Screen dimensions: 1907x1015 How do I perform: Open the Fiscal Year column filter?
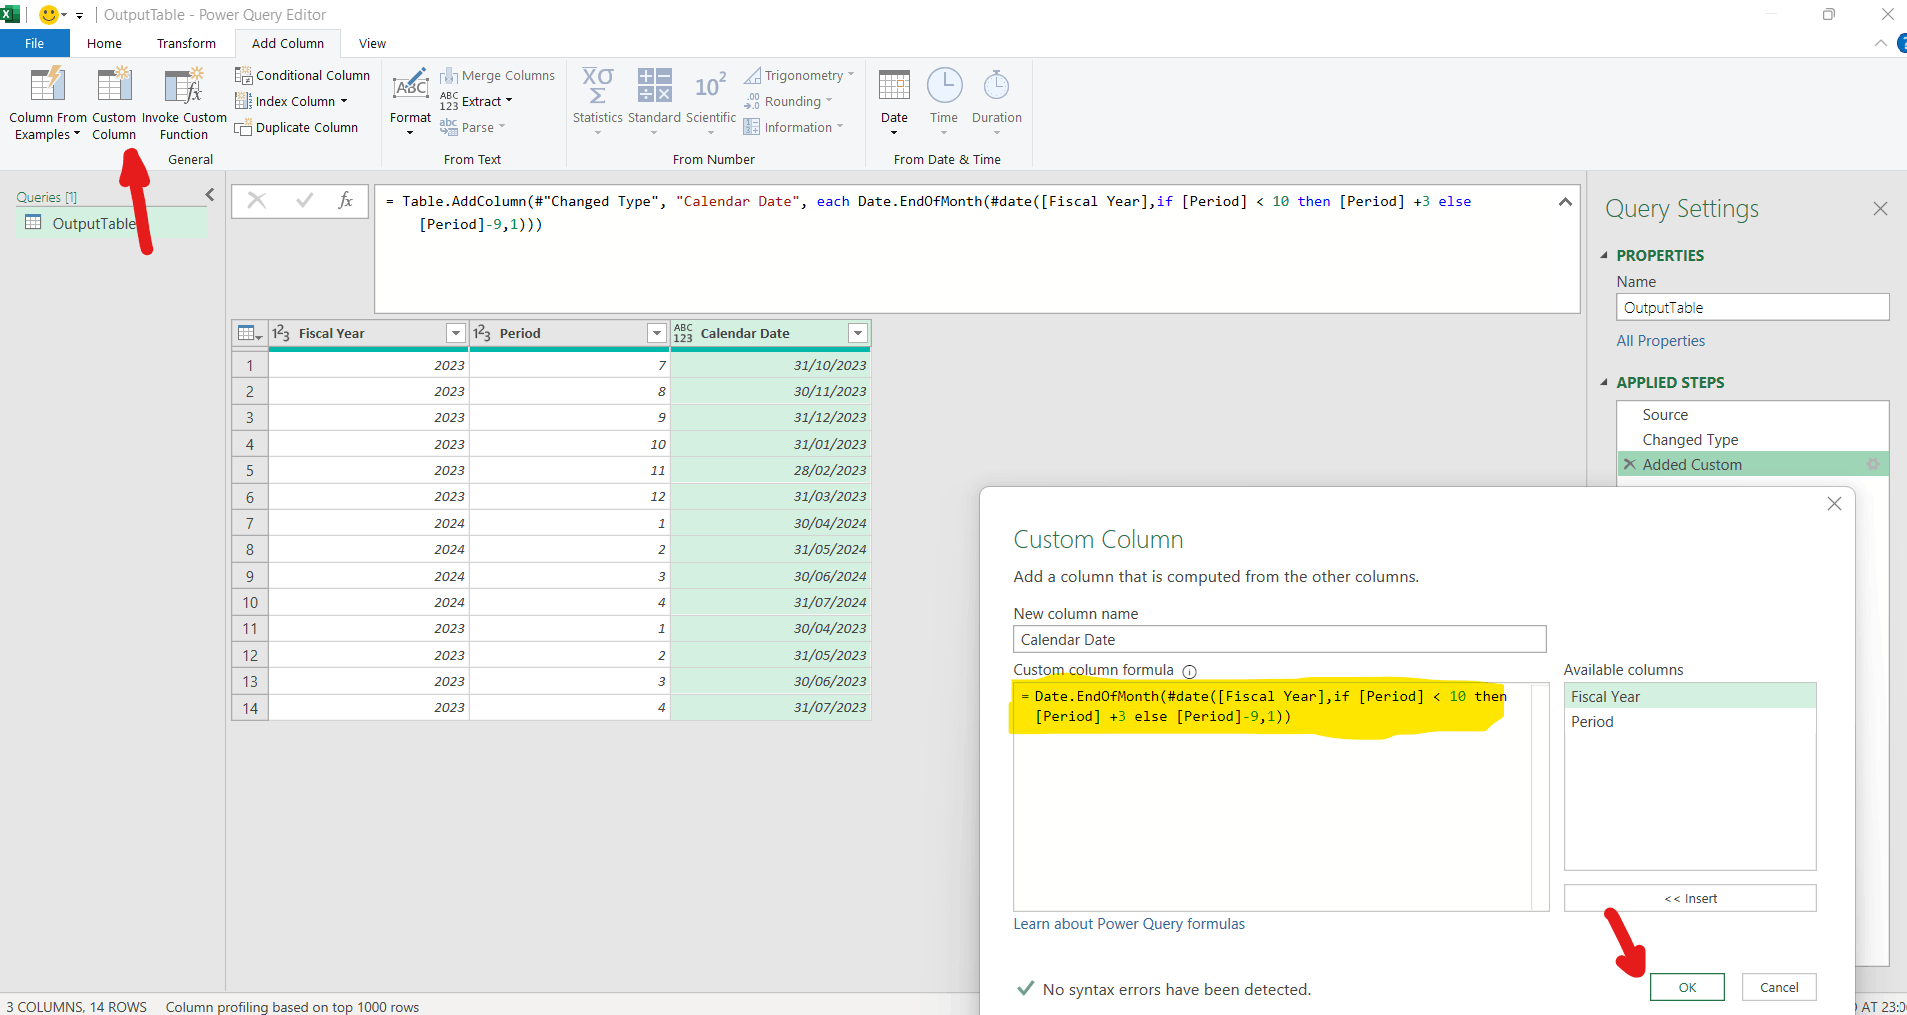tap(456, 332)
